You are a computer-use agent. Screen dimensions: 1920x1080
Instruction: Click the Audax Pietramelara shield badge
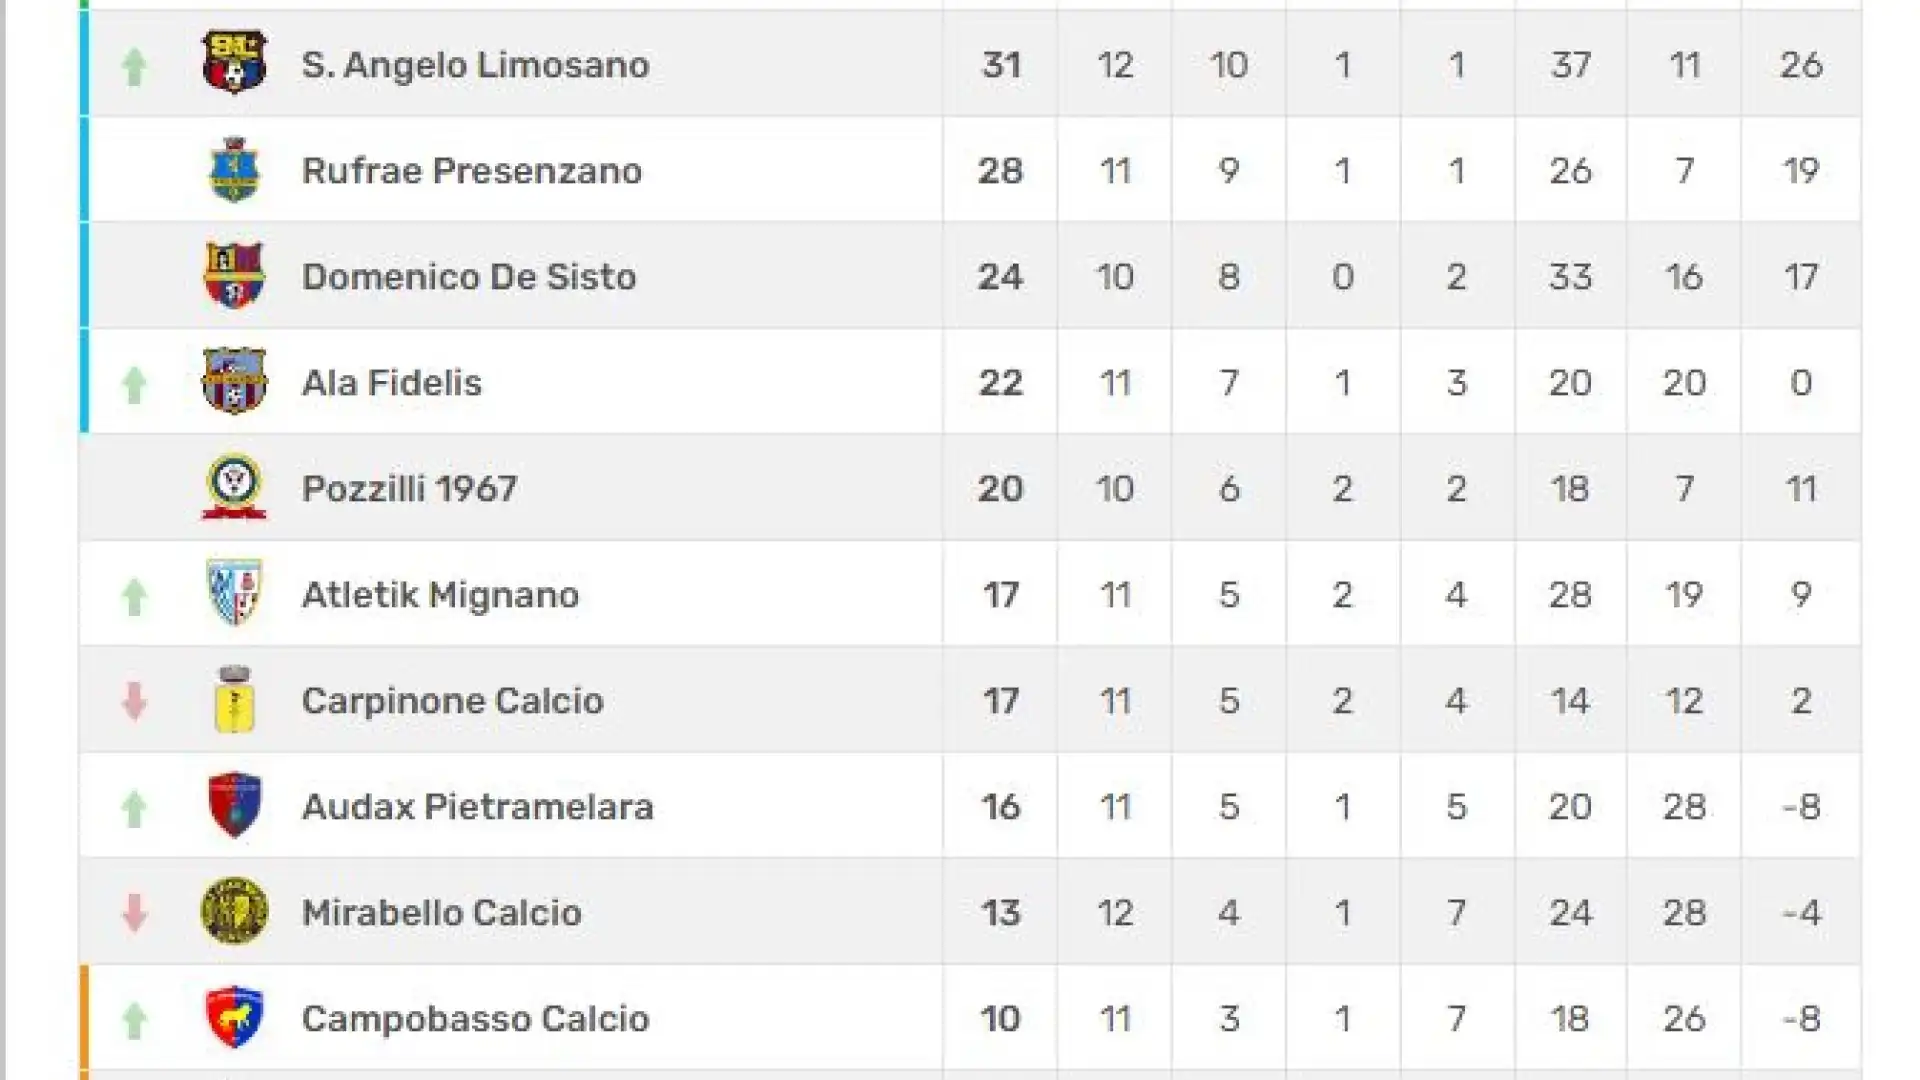tap(234, 805)
